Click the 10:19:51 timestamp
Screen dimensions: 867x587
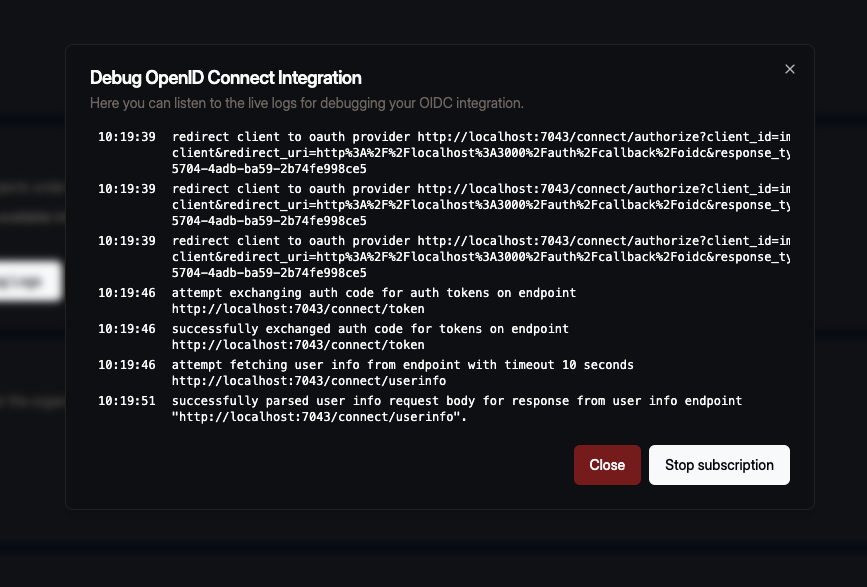(x=126, y=401)
